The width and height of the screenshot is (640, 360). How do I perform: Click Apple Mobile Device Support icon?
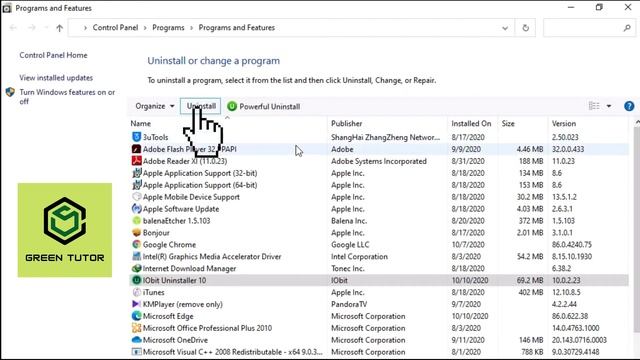point(136,197)
